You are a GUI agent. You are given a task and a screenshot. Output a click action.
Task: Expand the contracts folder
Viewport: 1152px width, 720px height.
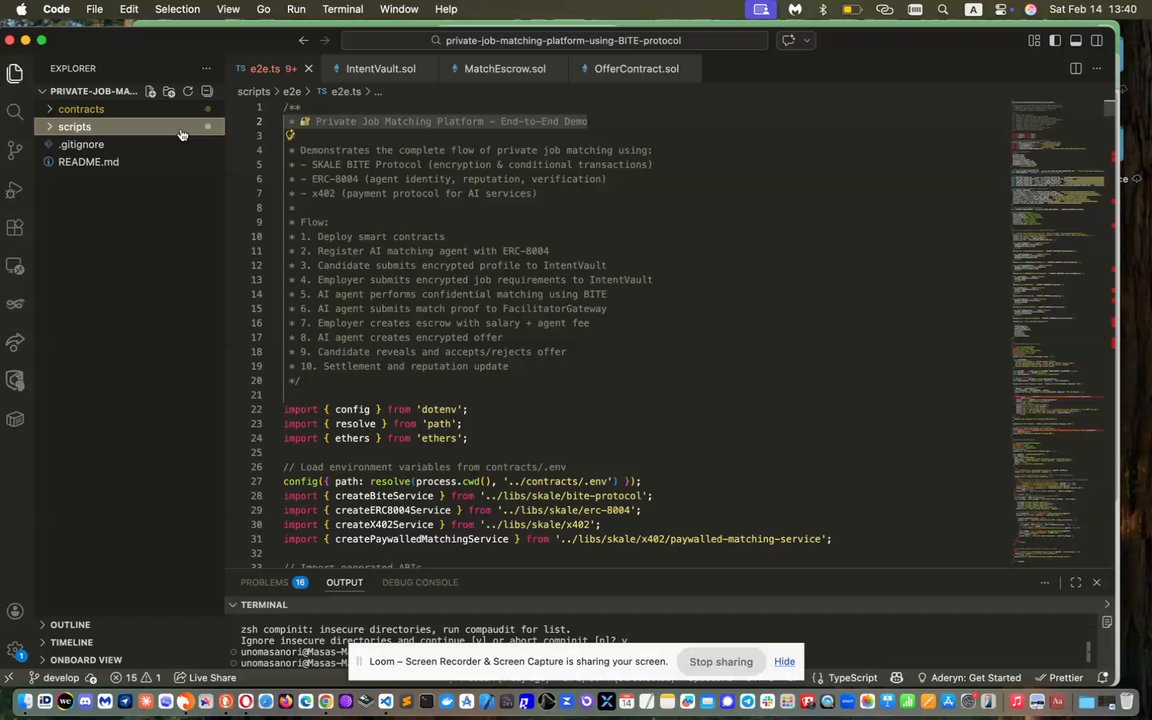tap(129, 109)
